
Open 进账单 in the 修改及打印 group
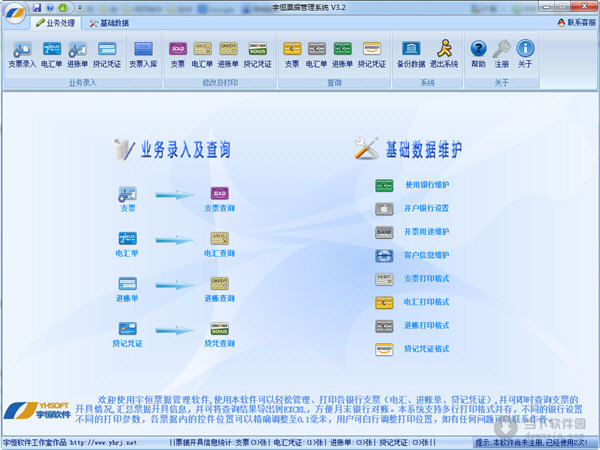coord(228,55)
